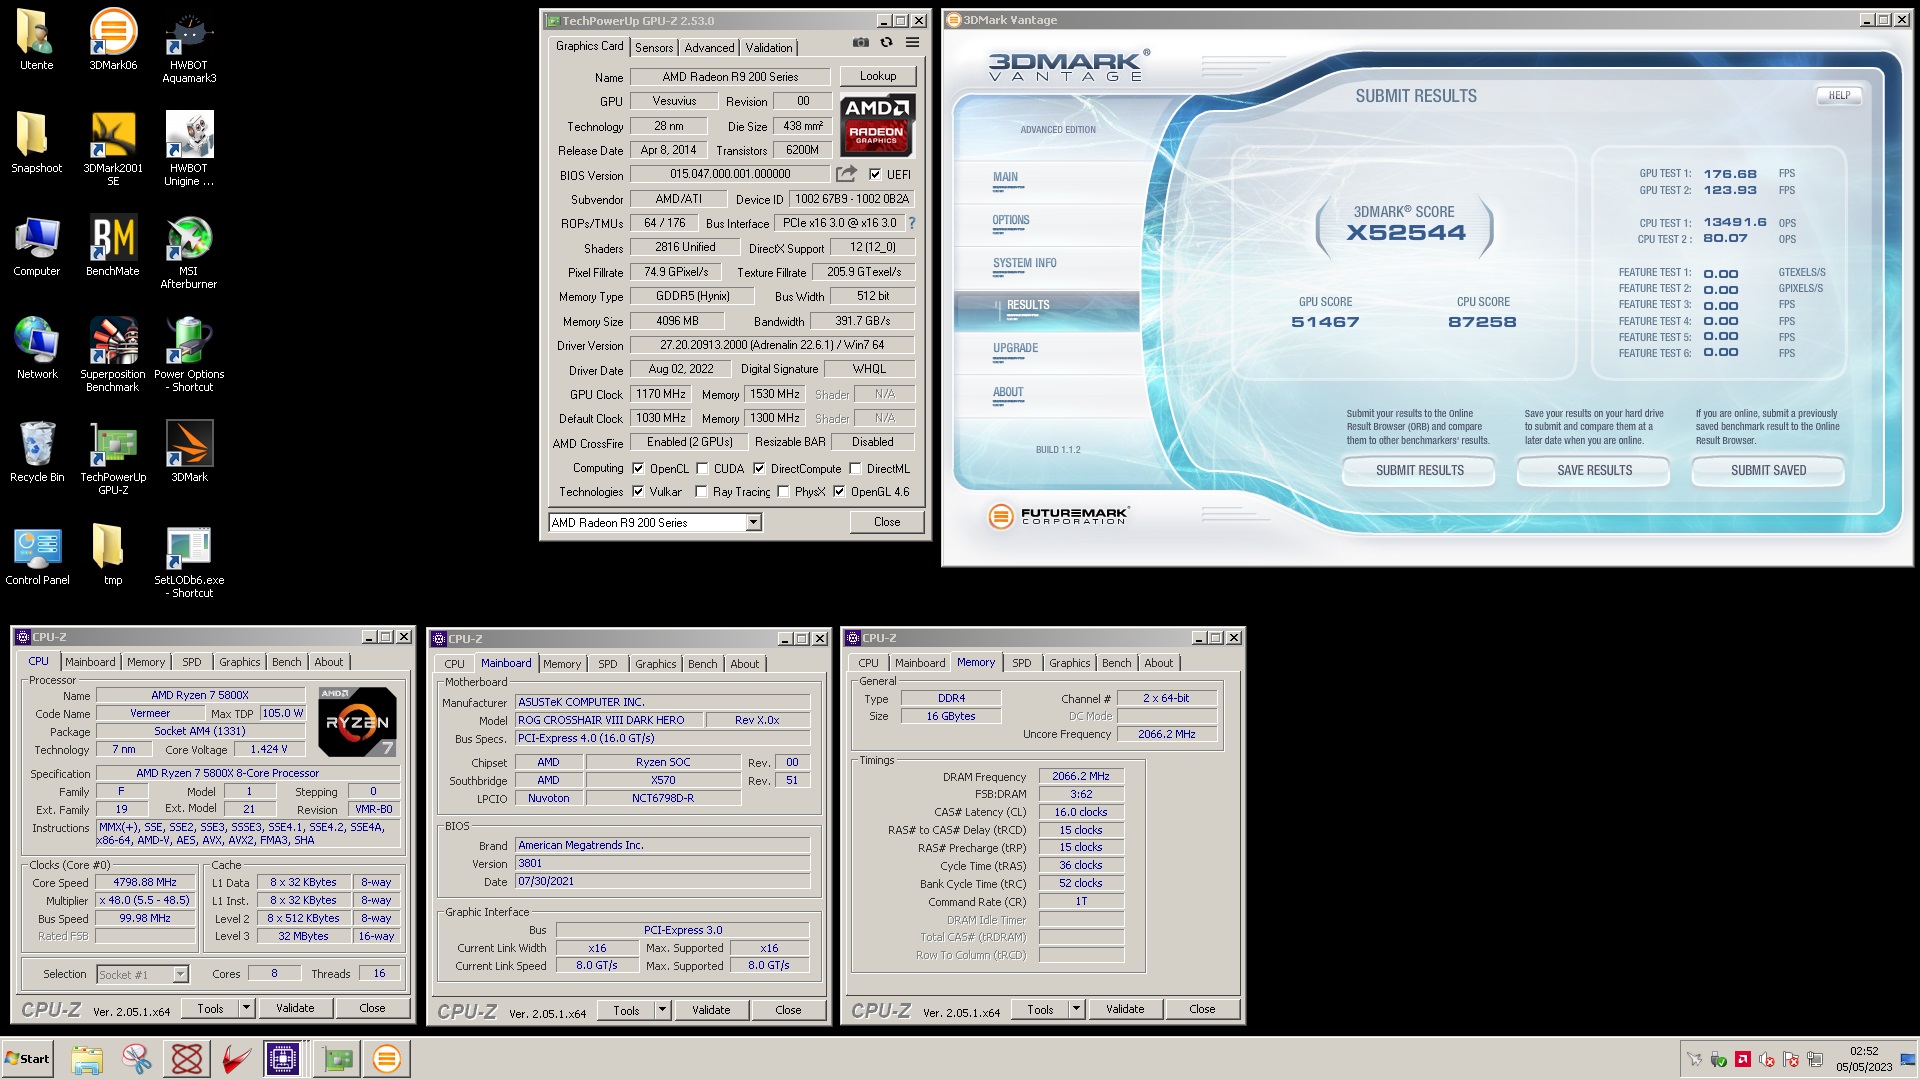Open the GPU-Z hamburger menu icon

[912, 43]
